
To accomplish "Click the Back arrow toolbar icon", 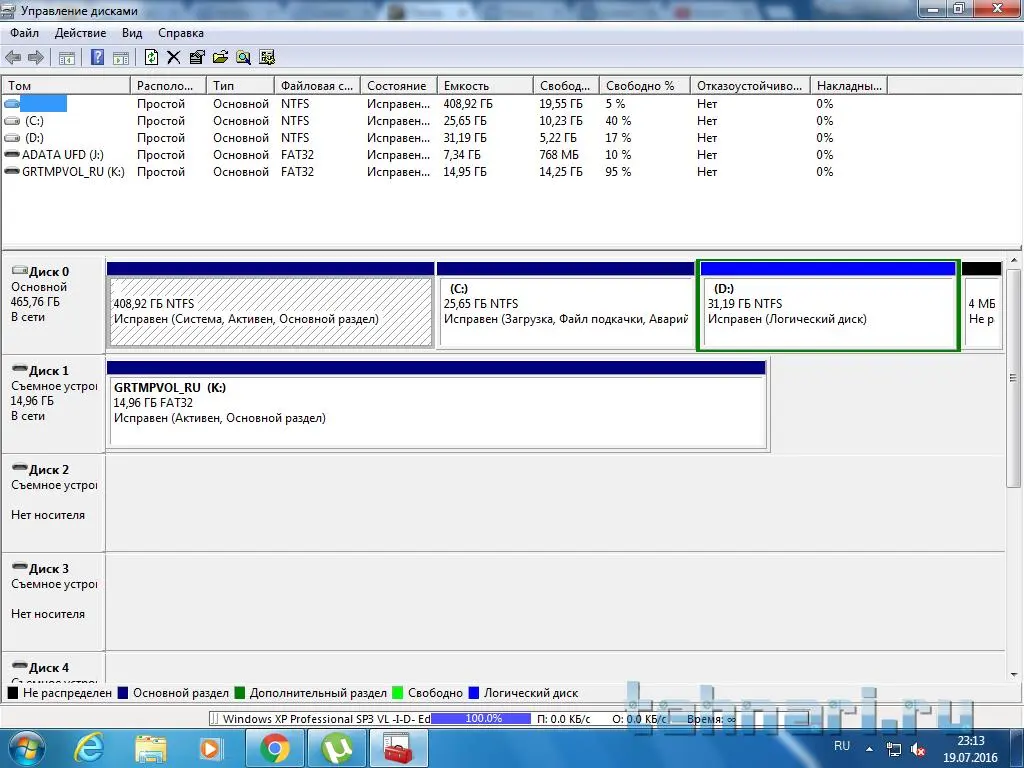I will pos(12,57).
